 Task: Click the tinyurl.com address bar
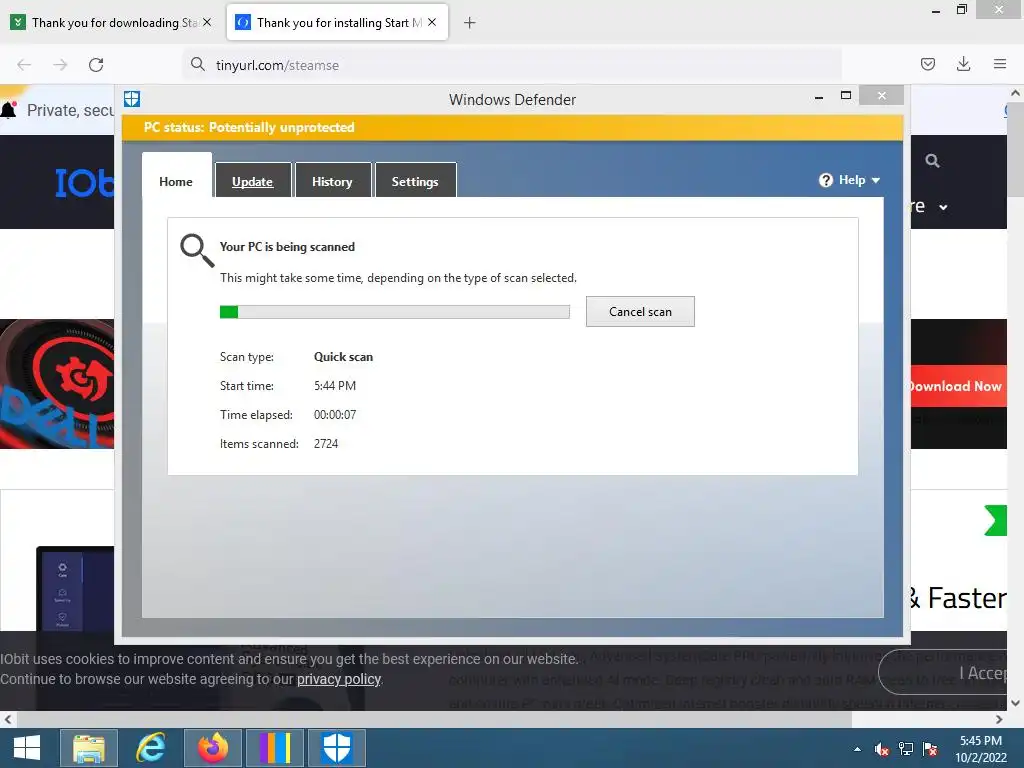click(512, 65)
